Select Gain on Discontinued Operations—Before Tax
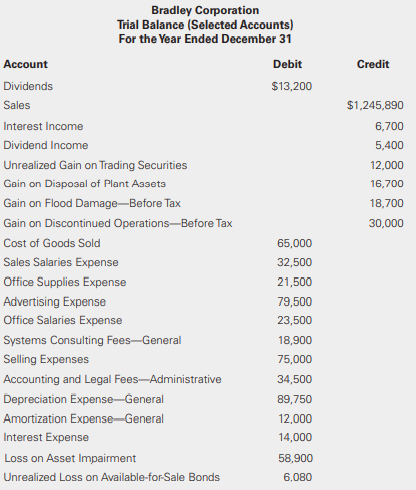The height and width of the screenshot is (490, 416). (x=118, y=223)
